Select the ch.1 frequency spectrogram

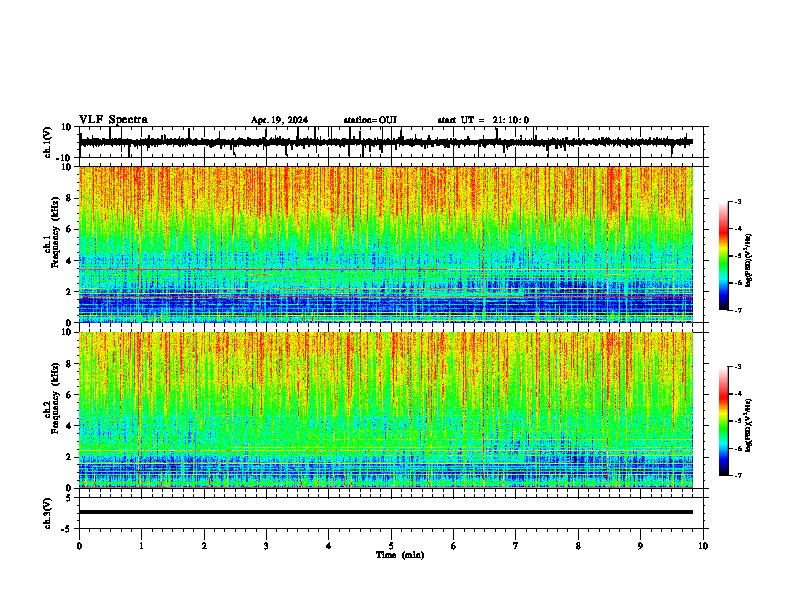tap(386, 244)
